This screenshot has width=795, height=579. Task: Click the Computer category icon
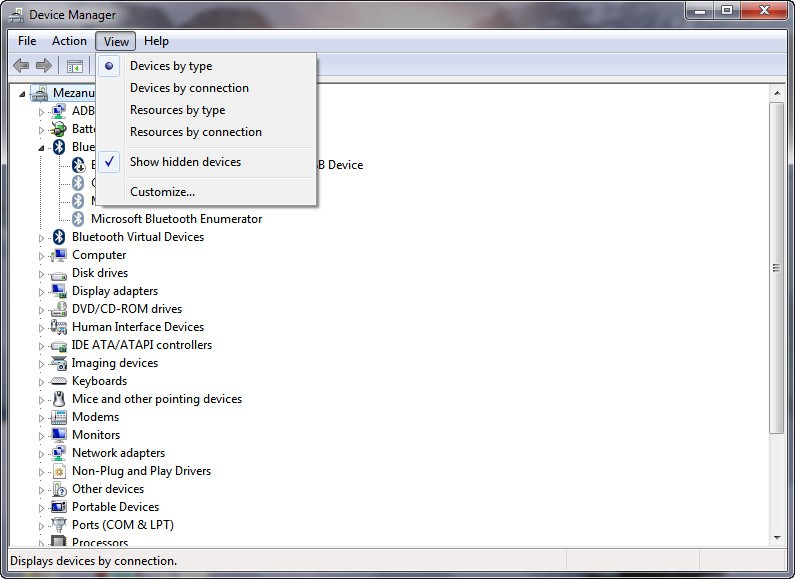[59, 255]
